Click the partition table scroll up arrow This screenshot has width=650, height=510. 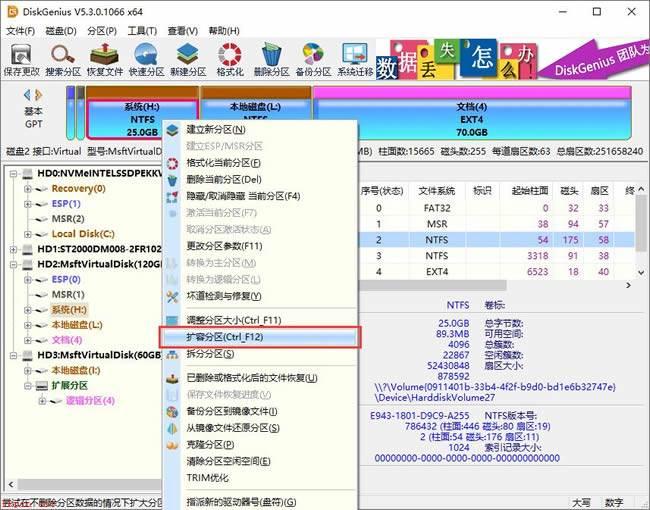(x=641, y=189)
